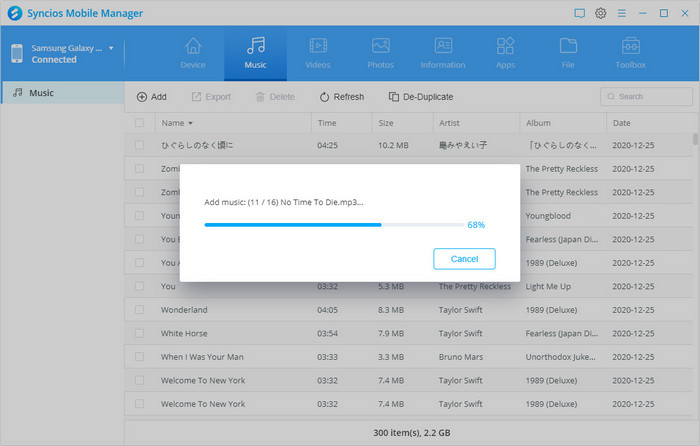Image resolution: width=700 pixels, height=446 pixels.
Task: Check the When I Was Your Man checkbox
Action: pos(139,357)
